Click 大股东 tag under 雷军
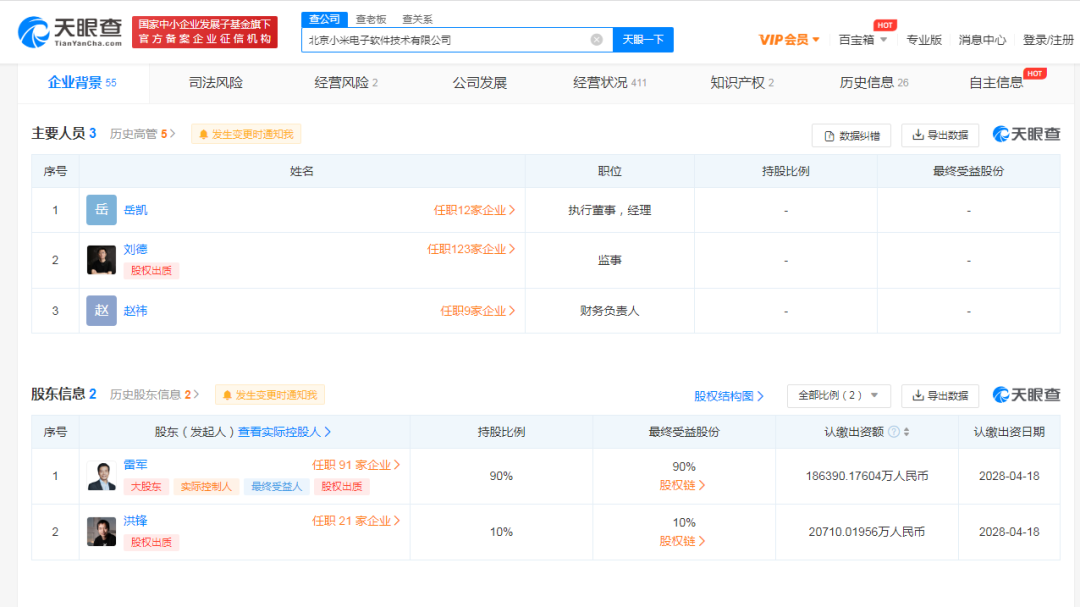Image resolution: width=1080 pixels, height=607 pixels. coord(146,486)
